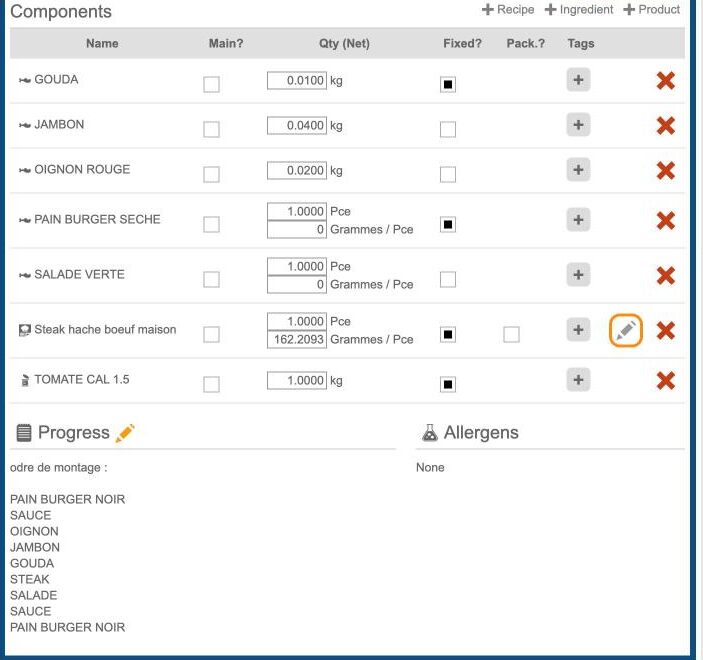This screenshot has width=703, height=660.
Task: Click the Allergens flask icon
Action: (x=430, y=433)
